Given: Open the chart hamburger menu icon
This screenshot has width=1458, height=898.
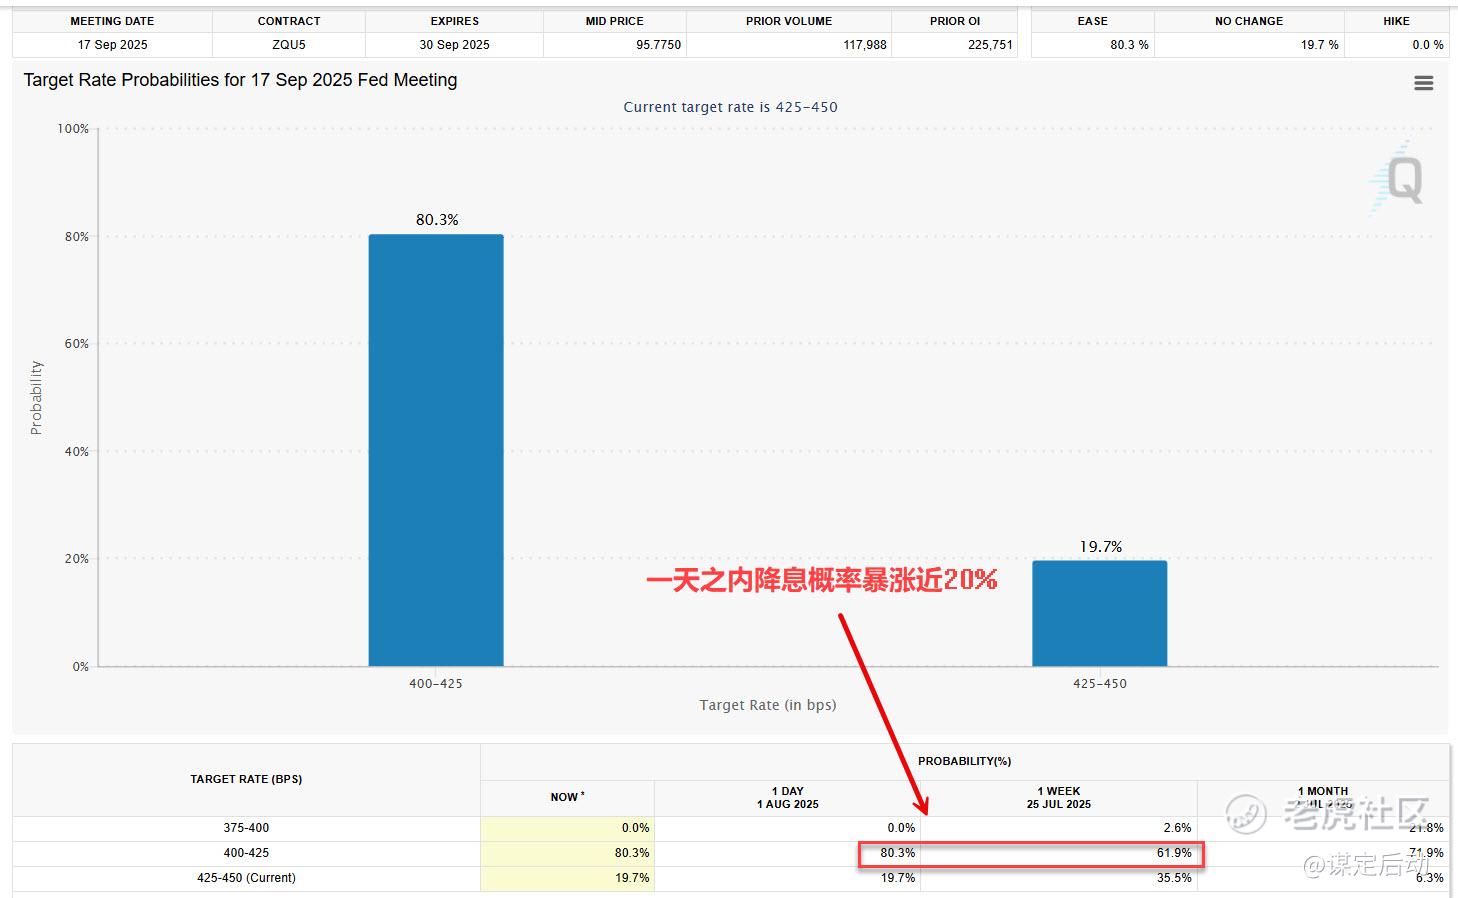Looking at the screenshot, I should 1423,83.
